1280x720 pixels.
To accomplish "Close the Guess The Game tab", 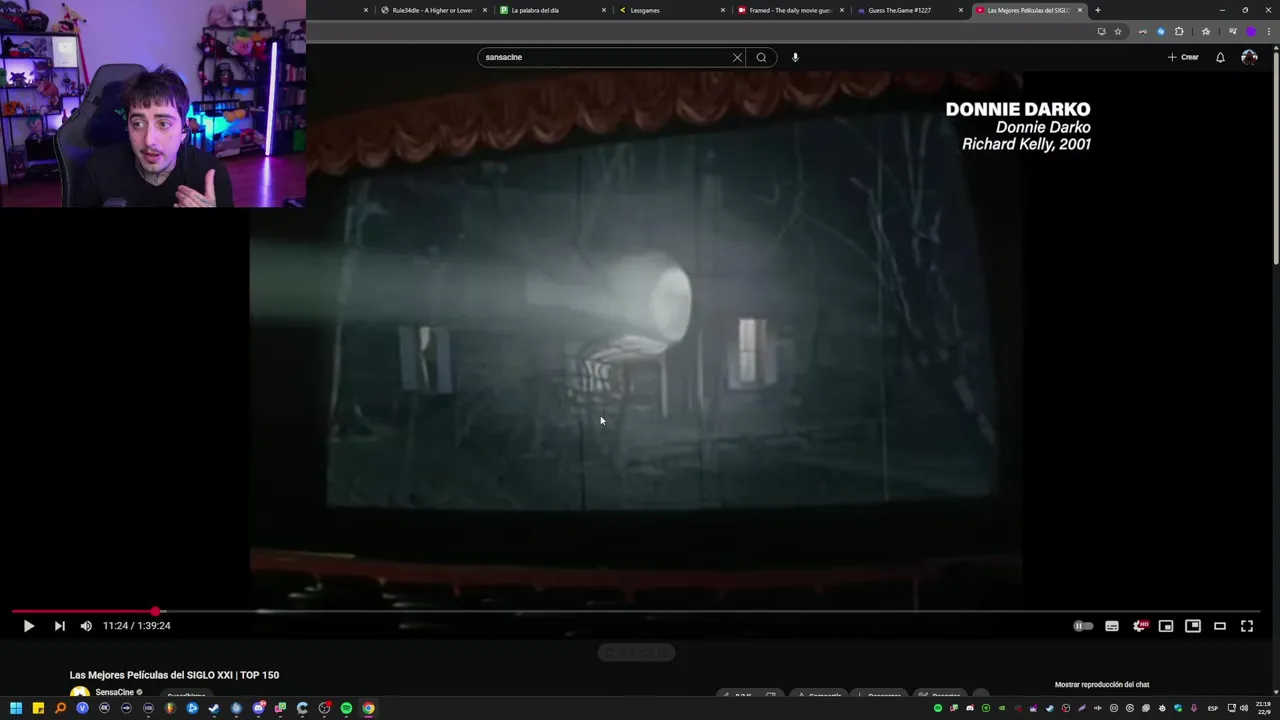I will (x=961, y=10).
